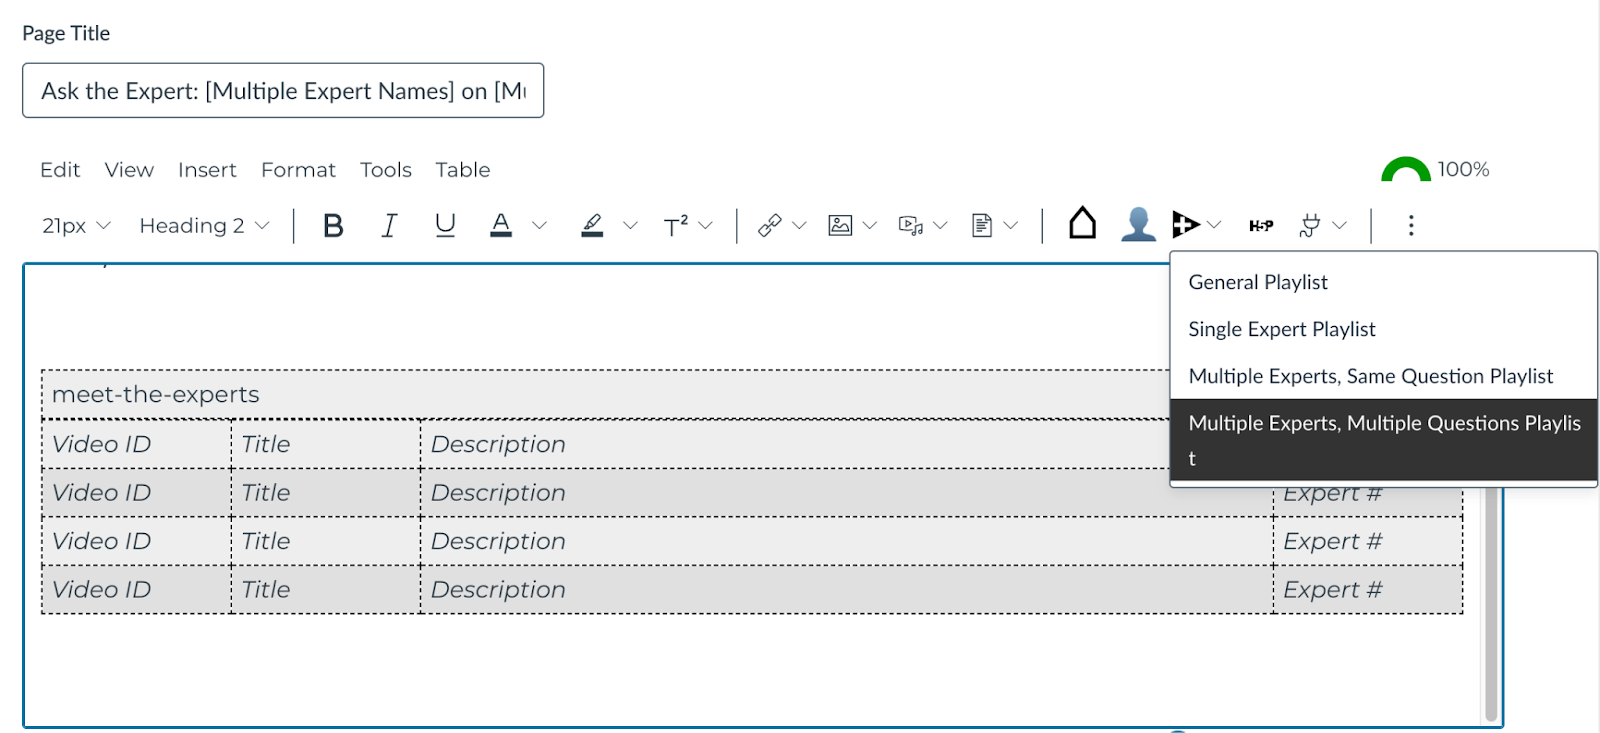
Task: Click Video ID cell in first row
Action: click(x=136, y=444)
